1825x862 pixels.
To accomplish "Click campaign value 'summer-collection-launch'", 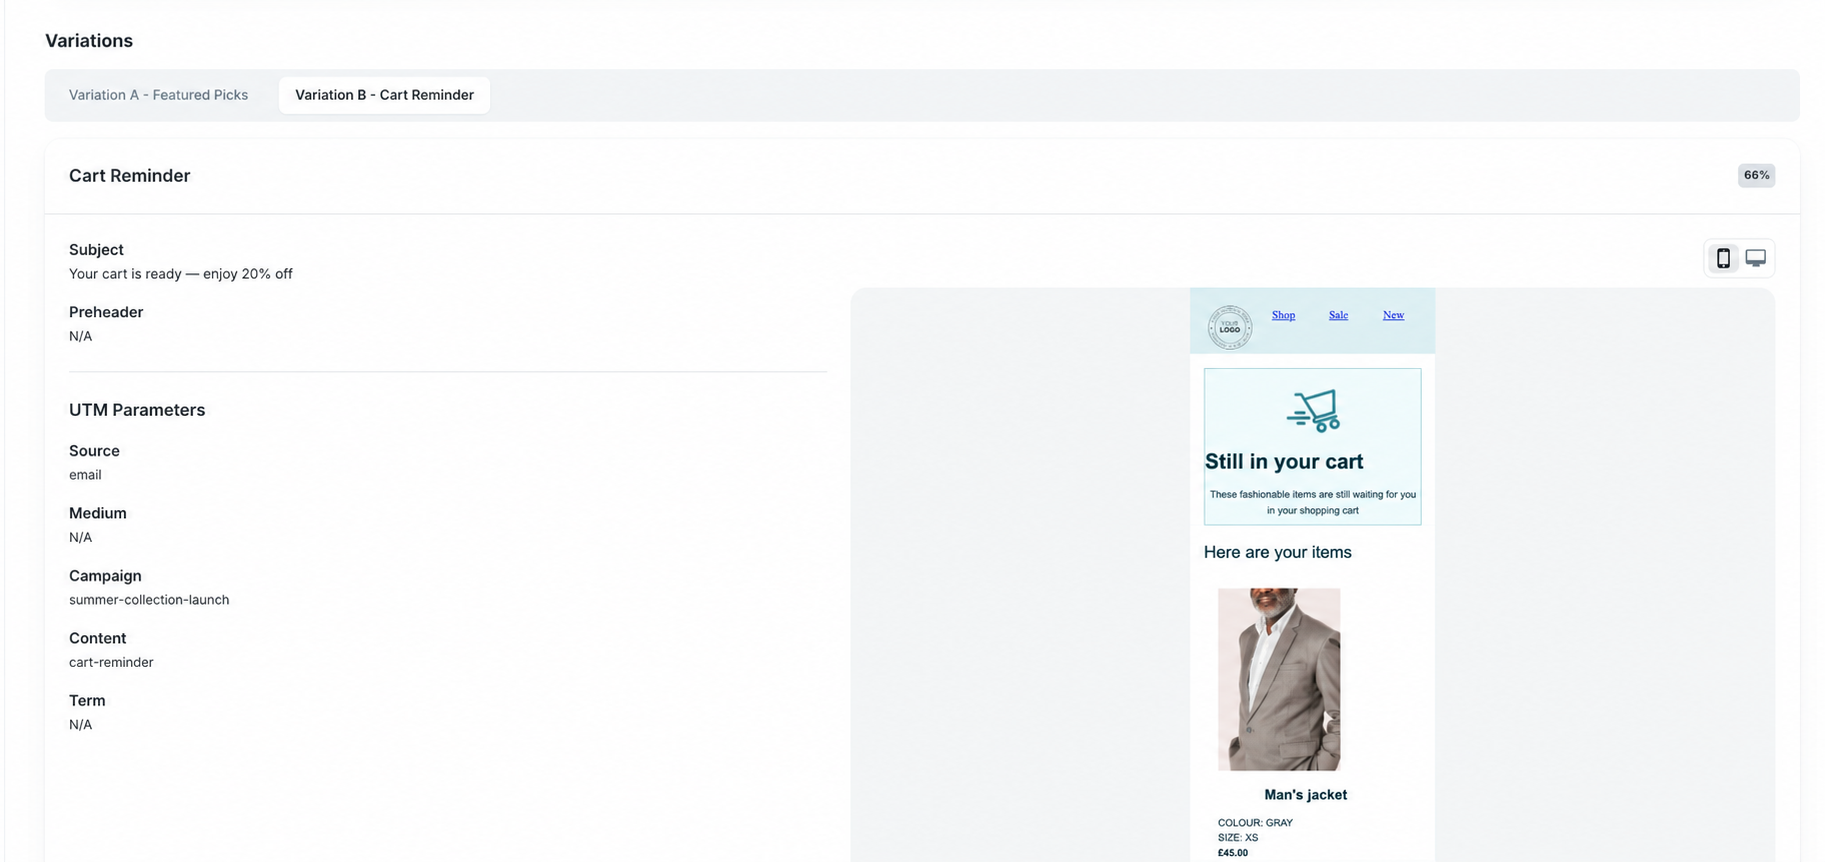I will [149, 600].
